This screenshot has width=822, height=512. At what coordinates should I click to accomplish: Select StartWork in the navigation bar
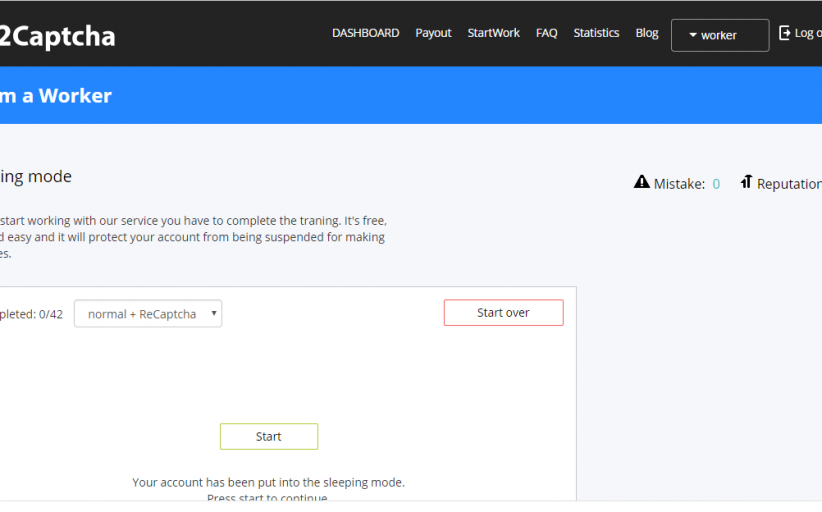click(493, 33)
